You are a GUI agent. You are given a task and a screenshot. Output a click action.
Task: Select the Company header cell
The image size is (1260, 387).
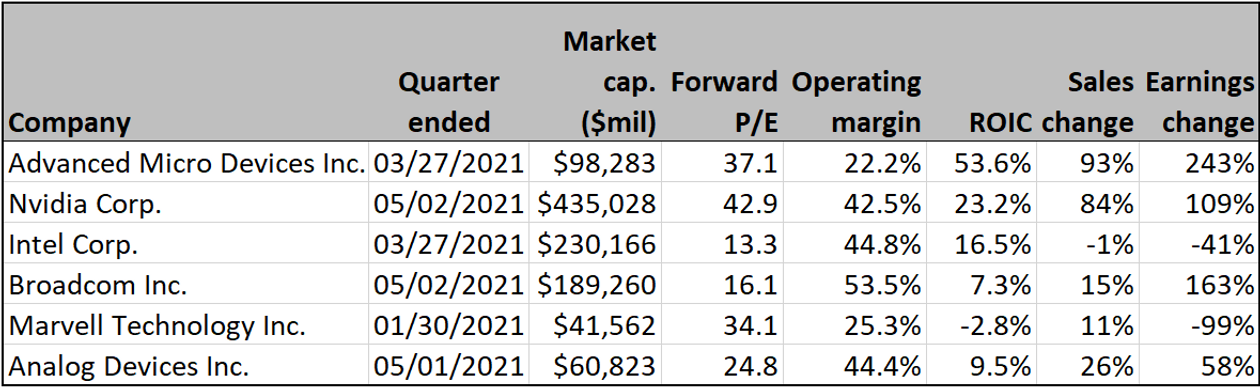click(x=186, y=72)
